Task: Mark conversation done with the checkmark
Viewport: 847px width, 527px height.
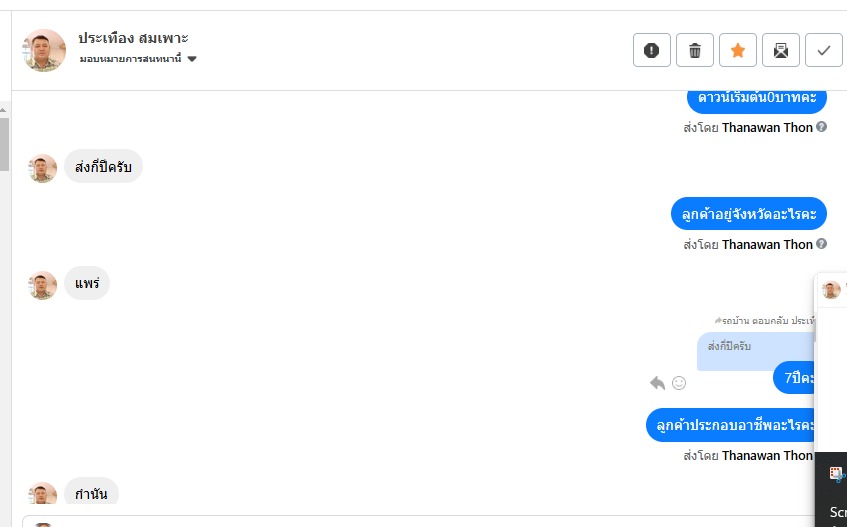Action: (x=824, y=50)
